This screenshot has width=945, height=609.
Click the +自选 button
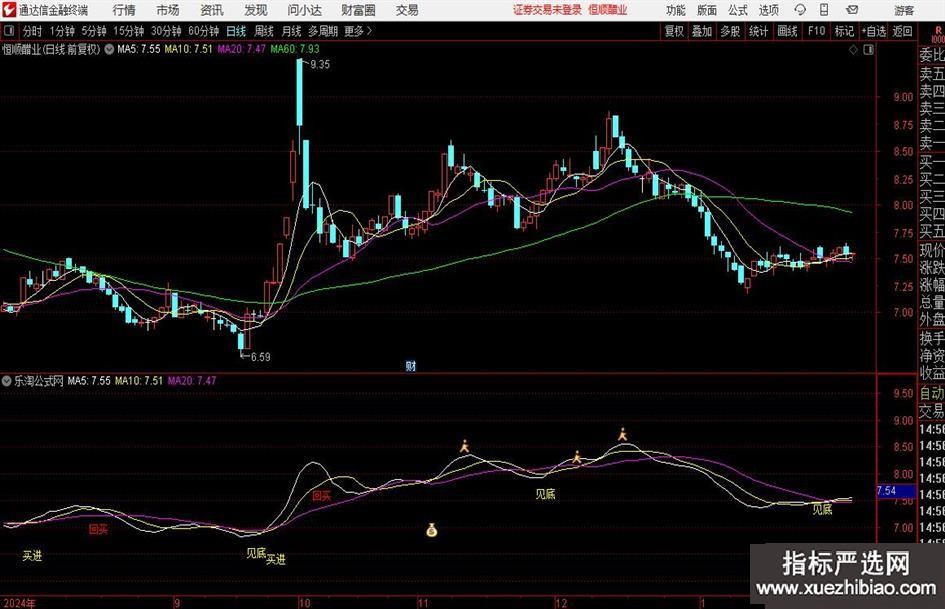coord(874,31)
